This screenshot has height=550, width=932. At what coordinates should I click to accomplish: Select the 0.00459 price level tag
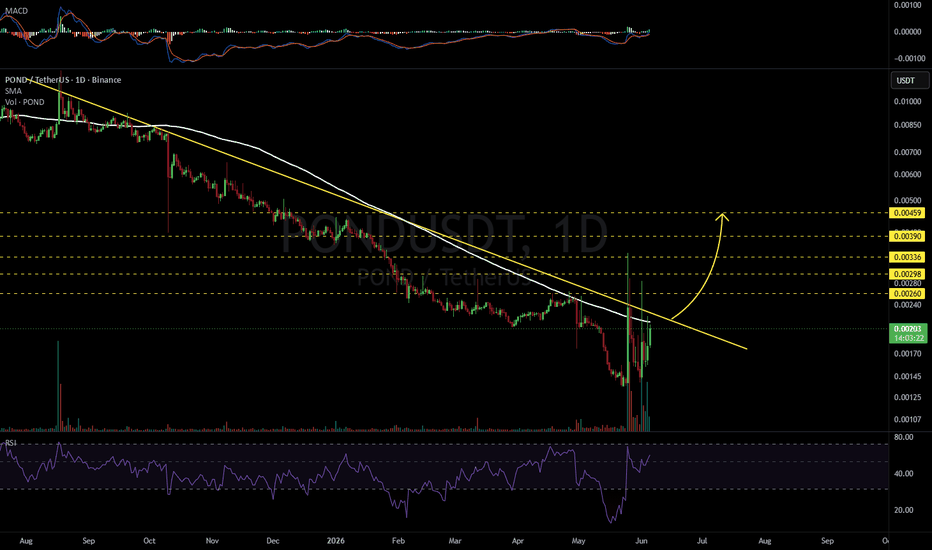(907, 213)
